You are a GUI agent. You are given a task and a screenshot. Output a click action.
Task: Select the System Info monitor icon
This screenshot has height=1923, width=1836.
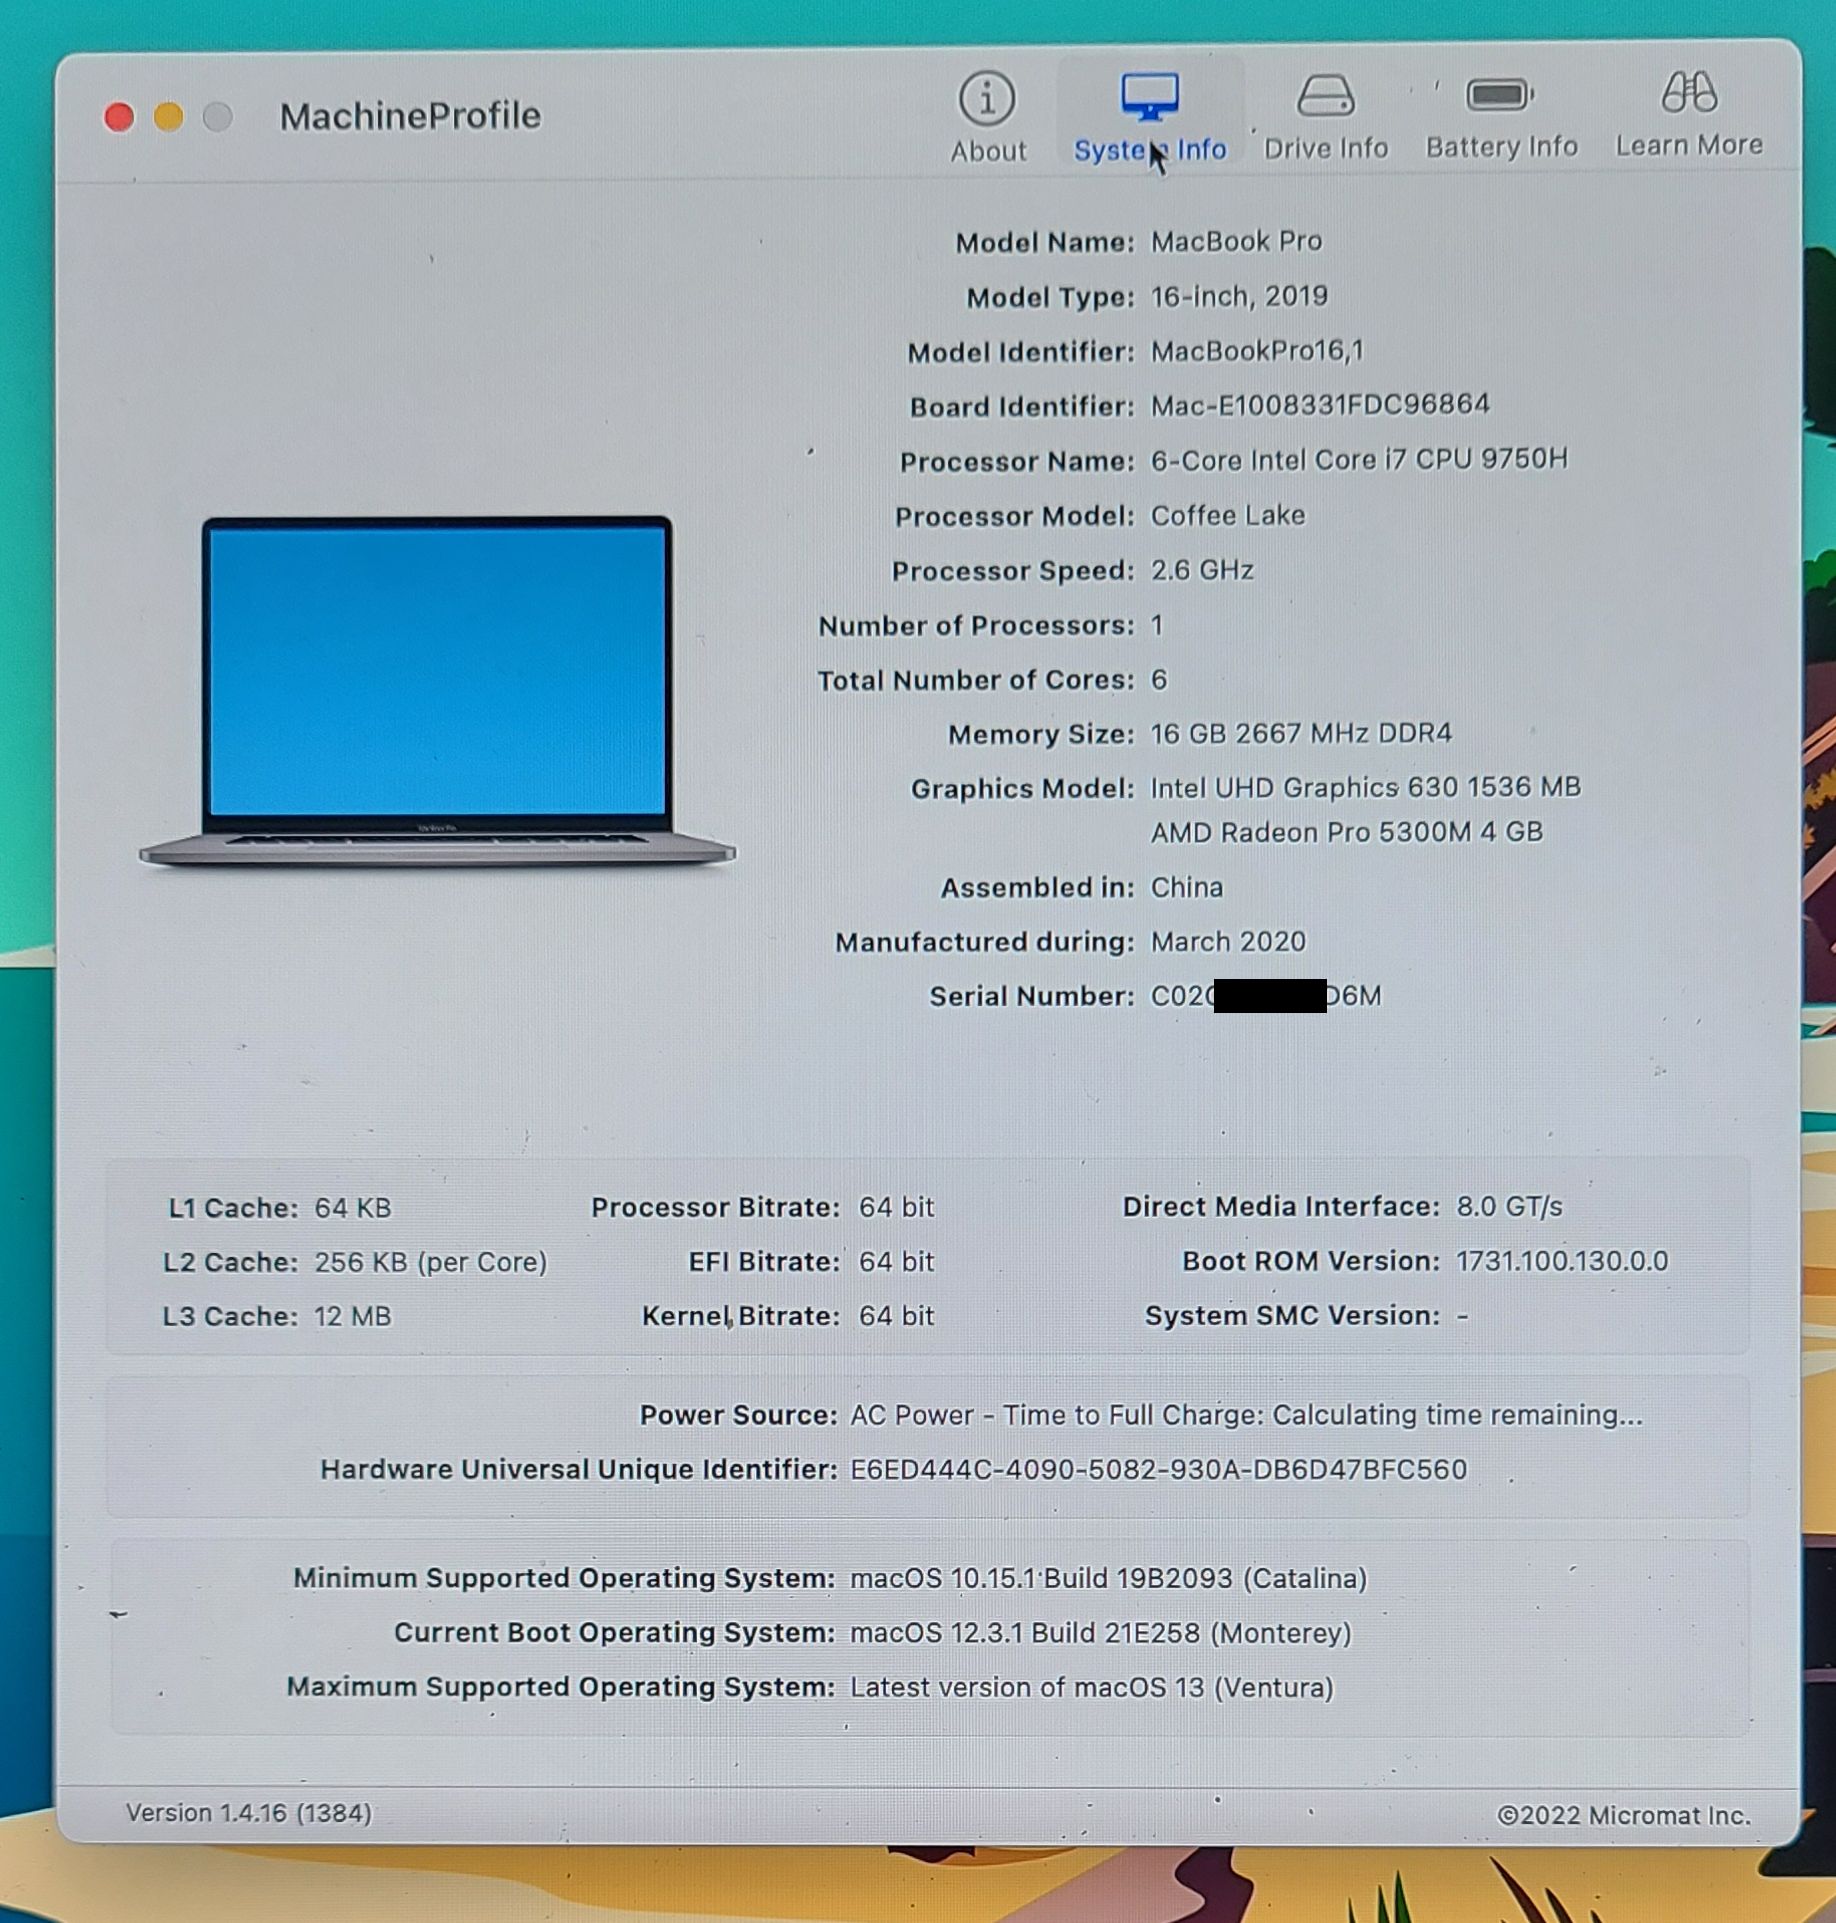[x=1149, y=97]
